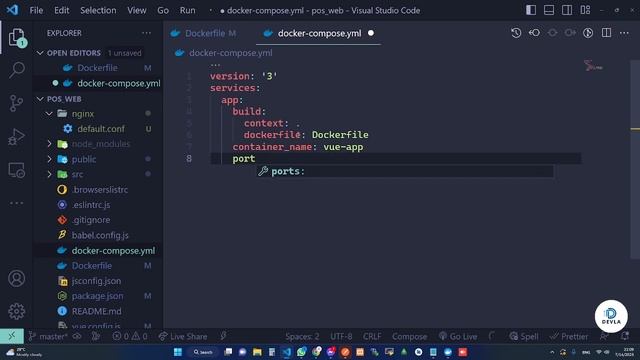This screenshot has height=360, width=640.
Task: Open the Accounts icon
Action: [x=16, y=278]
